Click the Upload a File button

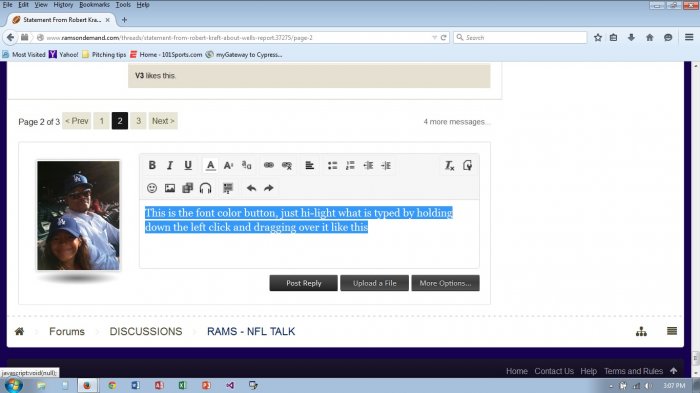[375, 283]
